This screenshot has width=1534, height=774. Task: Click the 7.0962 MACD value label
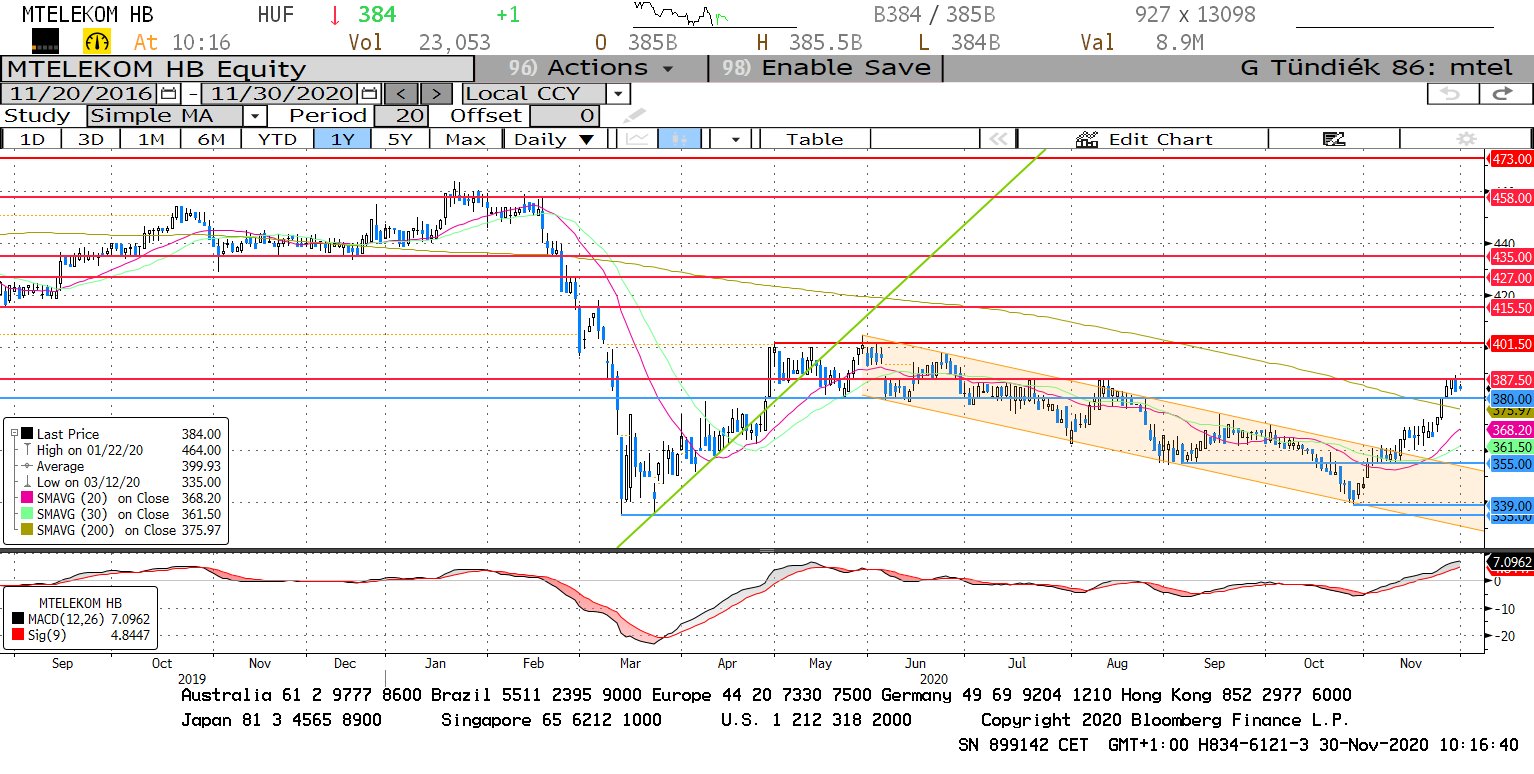point(1511,562)
